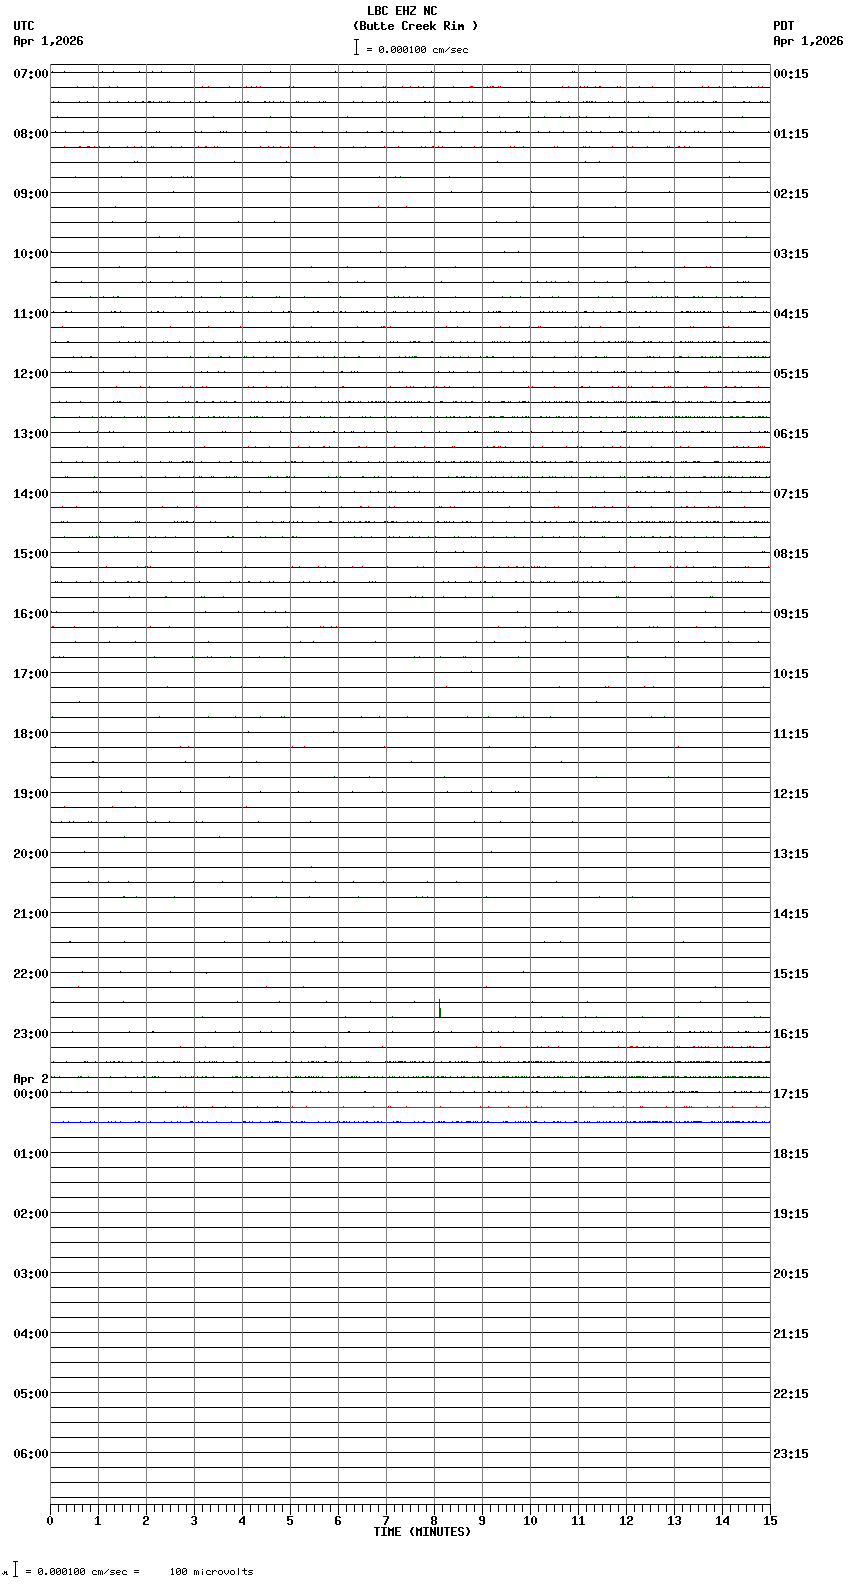Click the 04:15 PDT time label
850x1584 pixels.
791,314
